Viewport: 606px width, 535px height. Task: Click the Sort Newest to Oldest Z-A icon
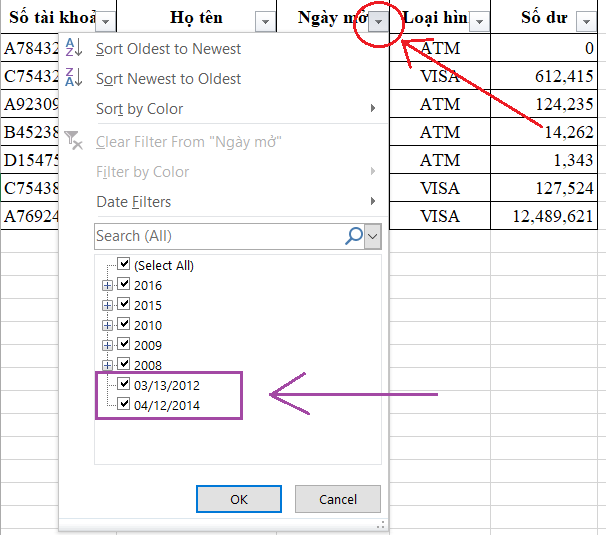point(73,78)
